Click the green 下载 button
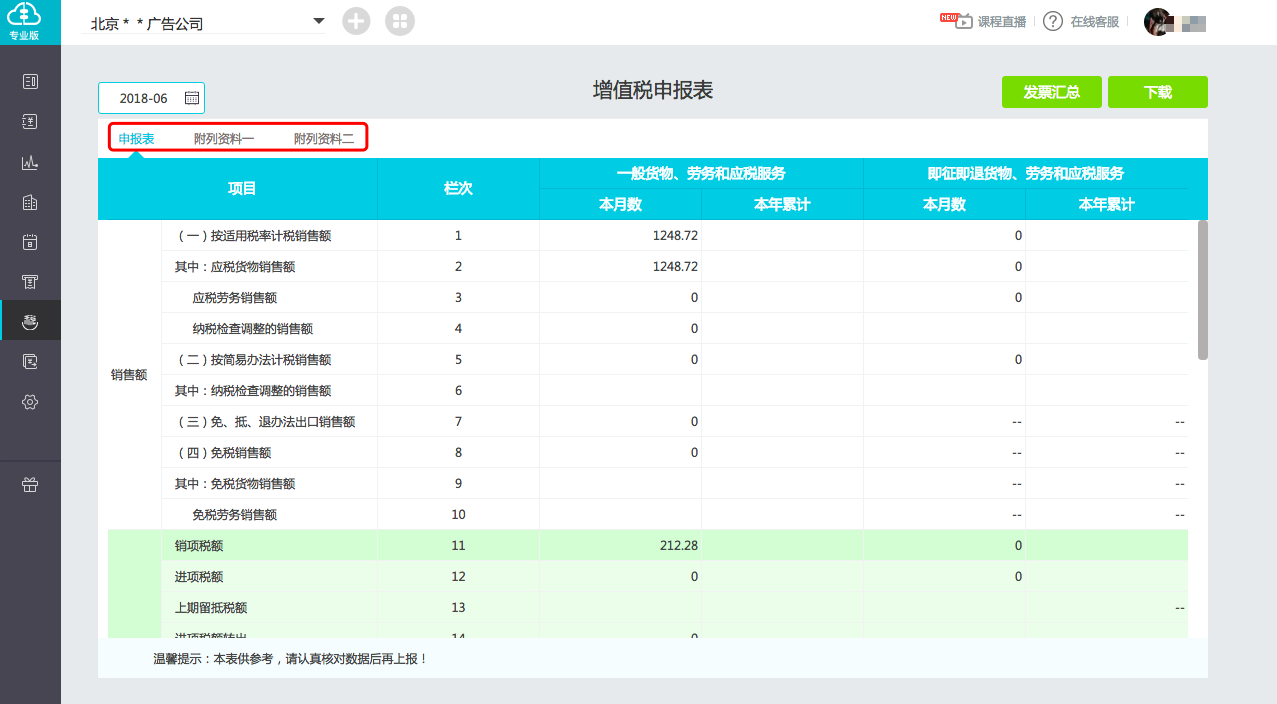This screenshot has width=1277, height=704. [x=1157, y=92]
